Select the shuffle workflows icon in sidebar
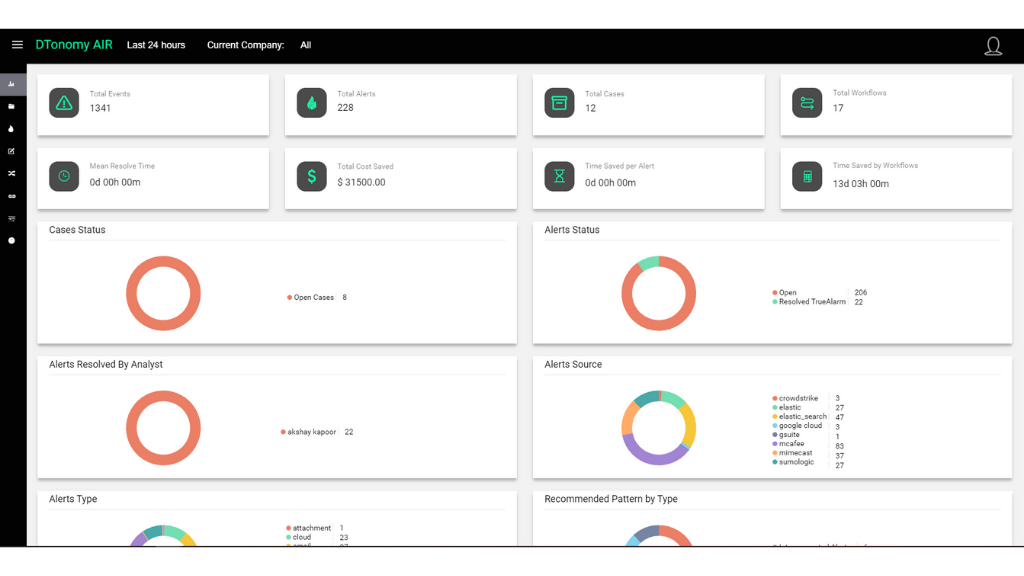 point(12,173)
